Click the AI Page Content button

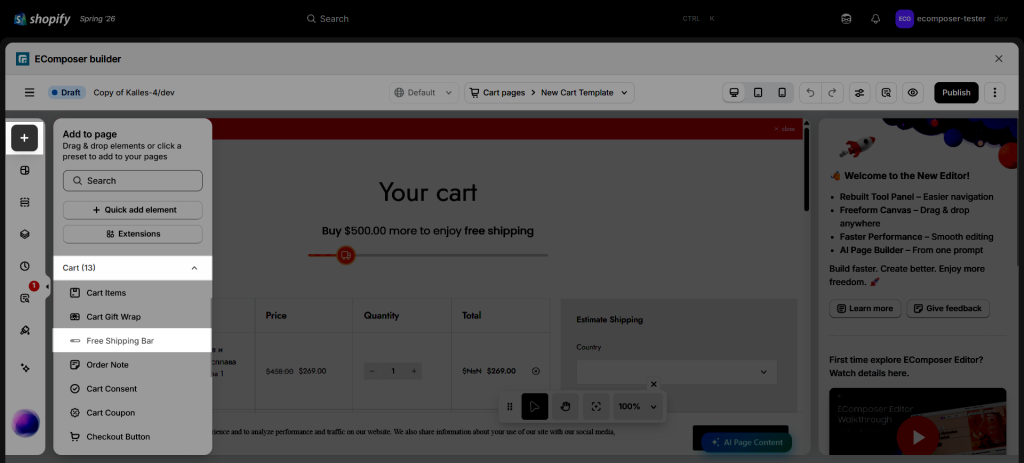pos(746,442)
